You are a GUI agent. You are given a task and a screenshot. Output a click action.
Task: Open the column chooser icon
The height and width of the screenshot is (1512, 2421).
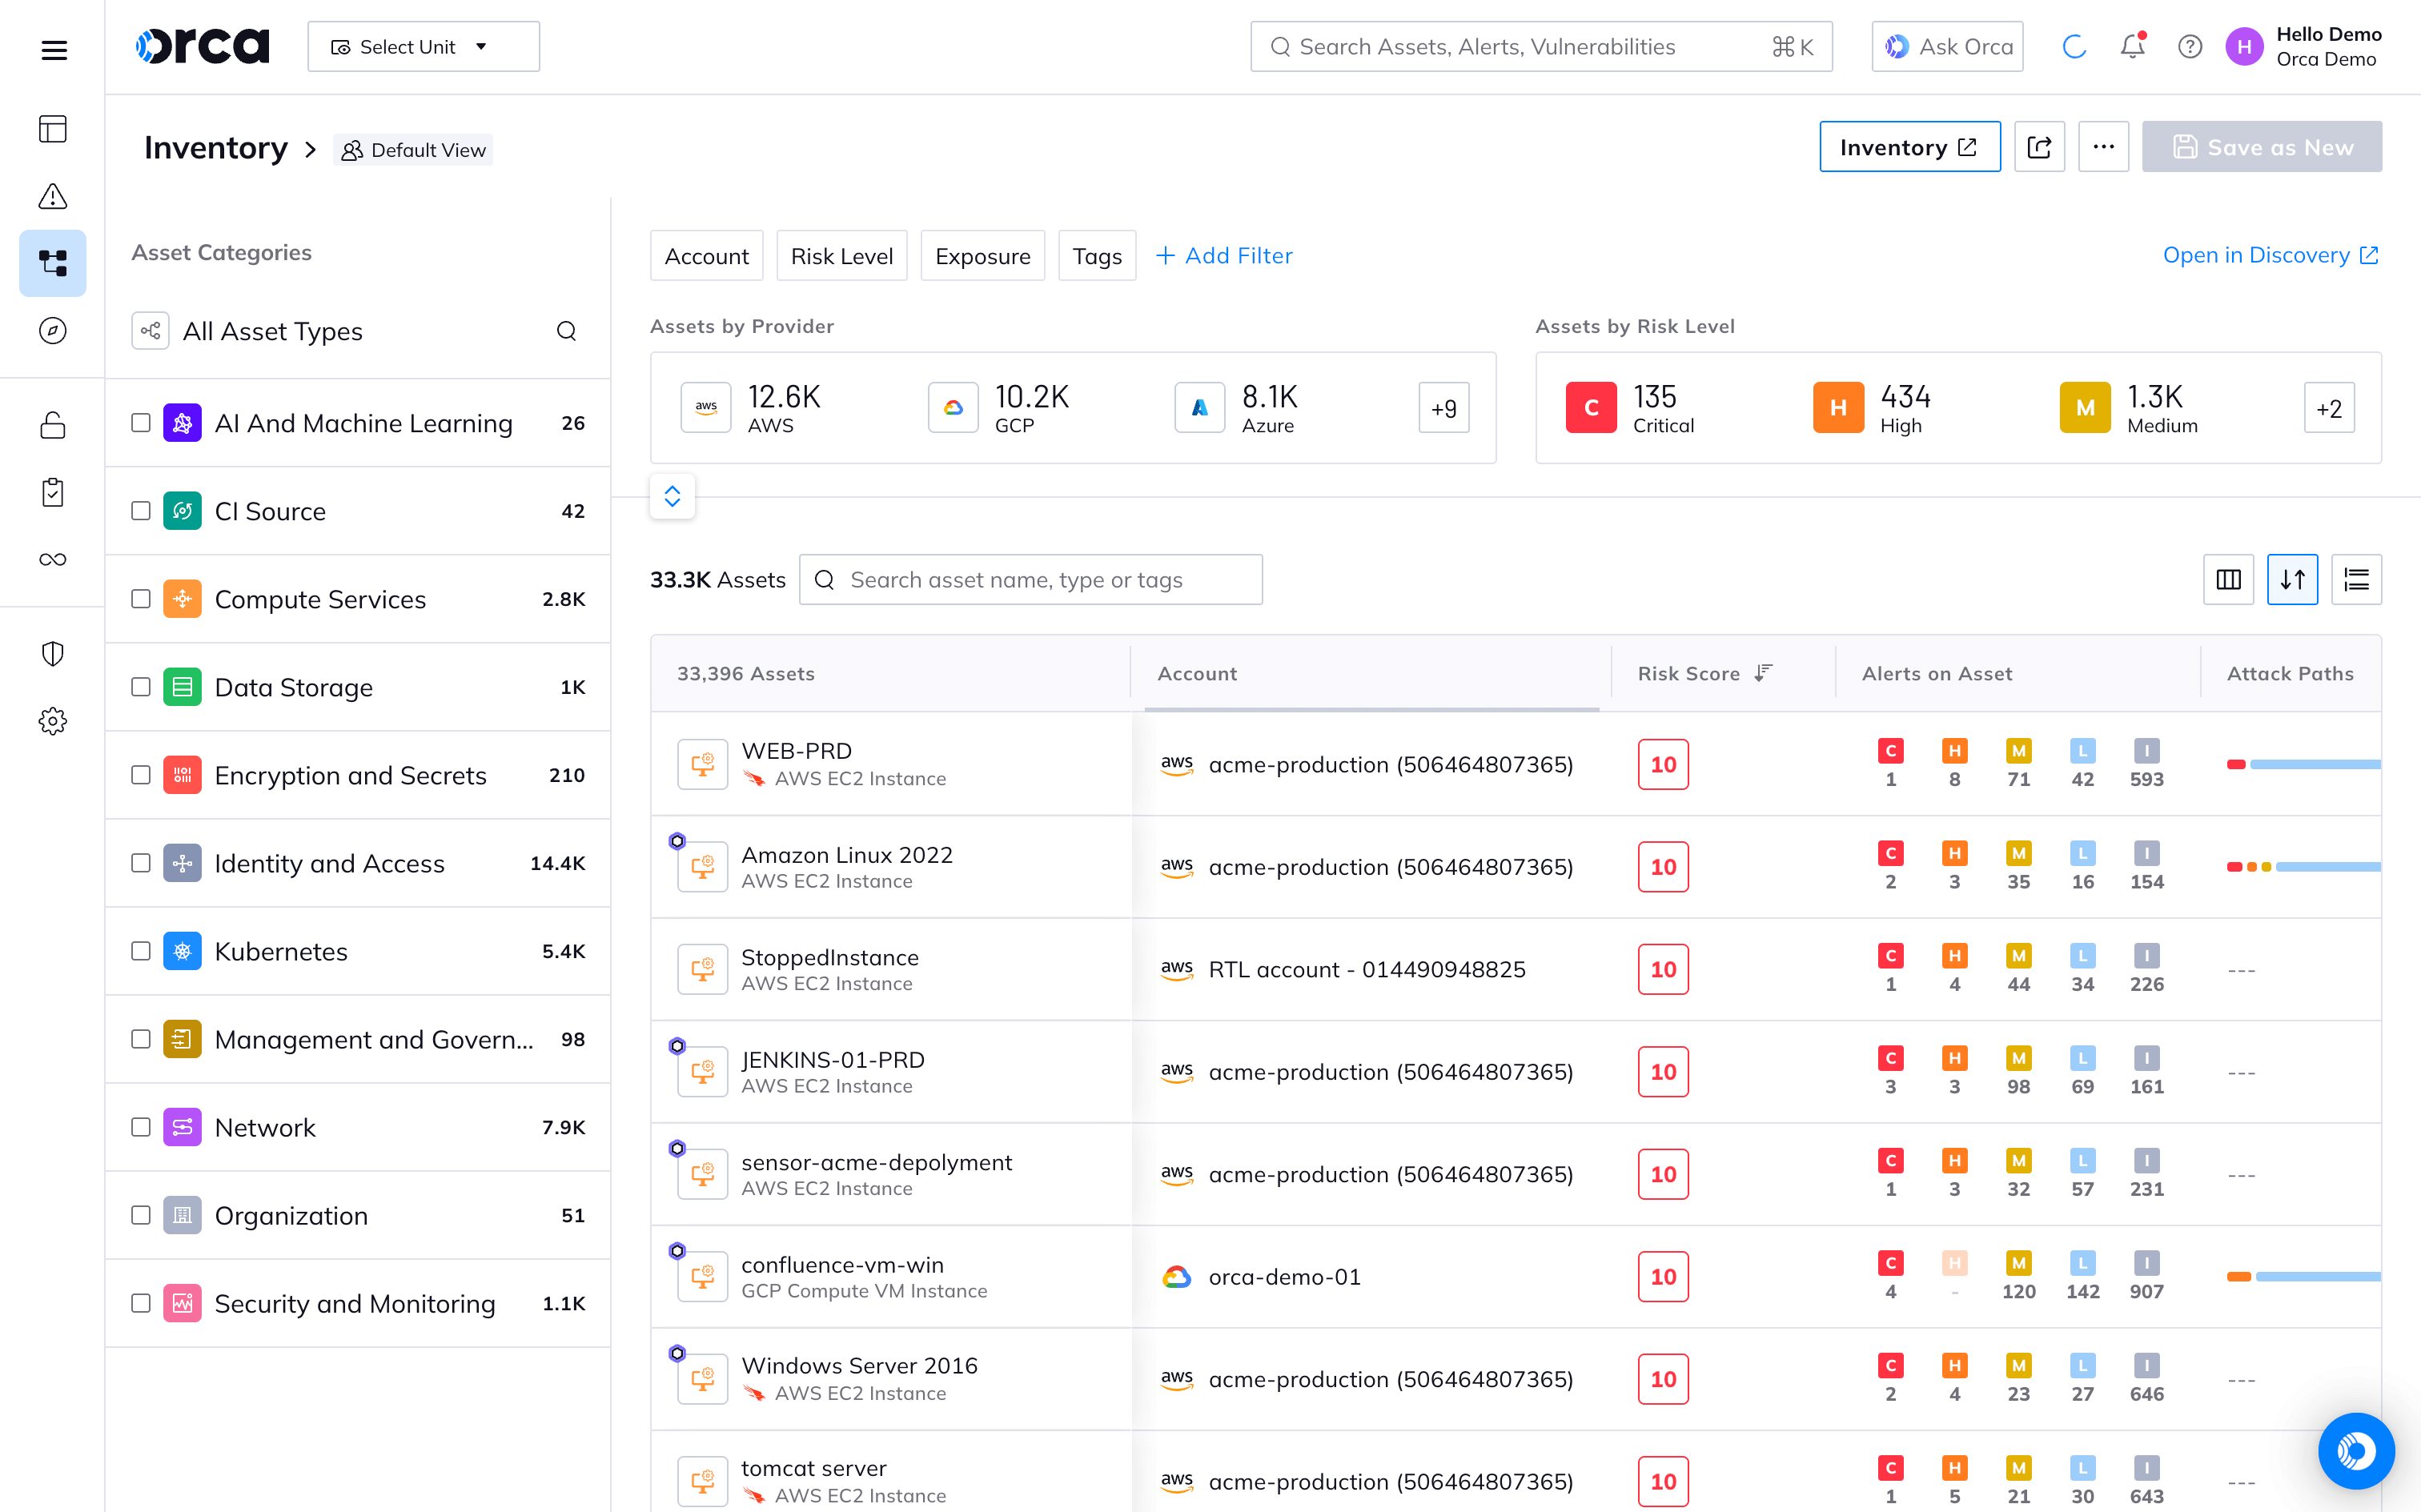(x=2228, y=579)
